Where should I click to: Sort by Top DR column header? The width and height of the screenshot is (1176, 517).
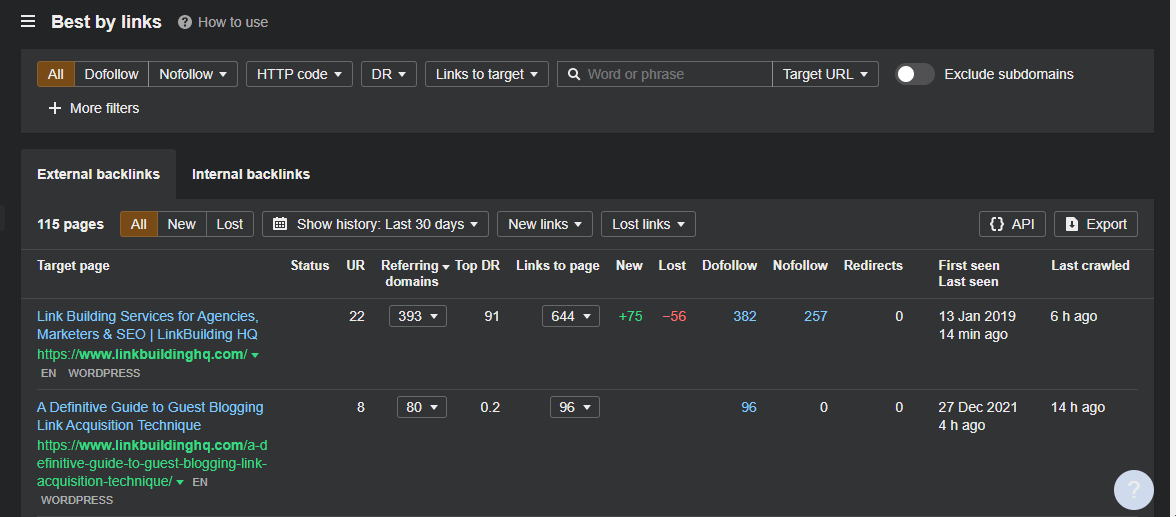click(x=478, y=266)
